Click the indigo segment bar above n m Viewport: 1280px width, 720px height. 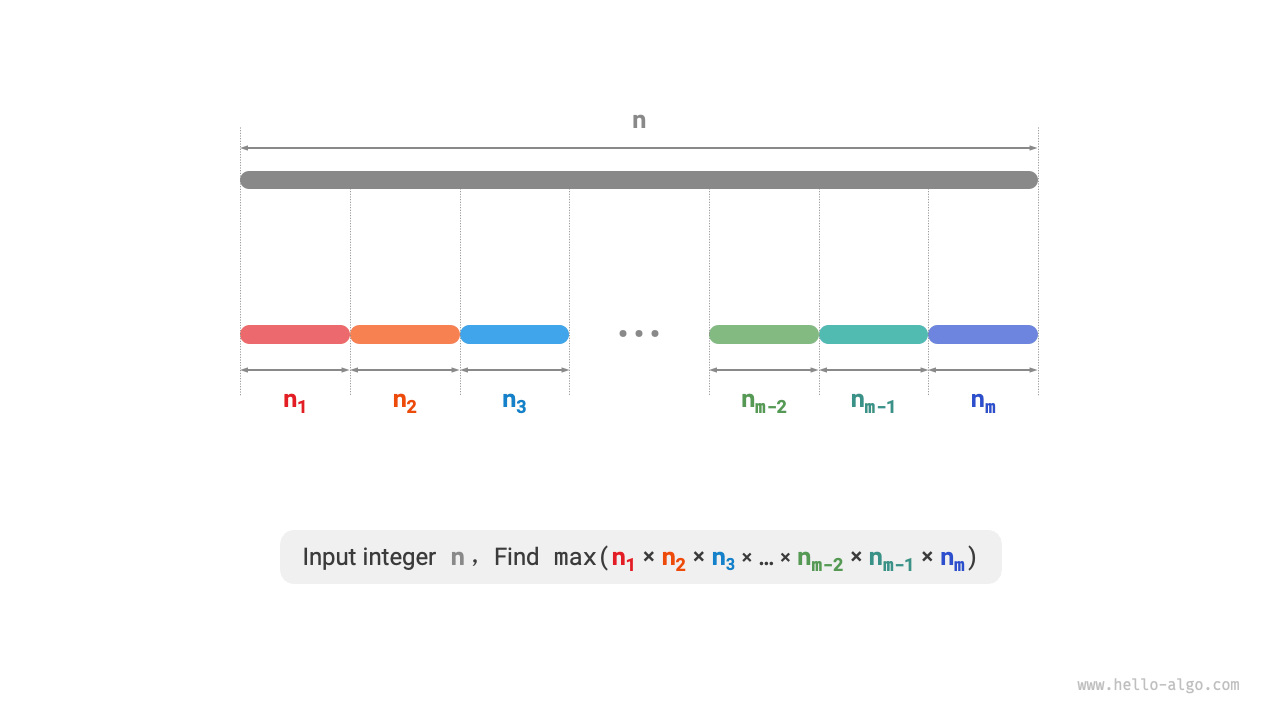983,334
